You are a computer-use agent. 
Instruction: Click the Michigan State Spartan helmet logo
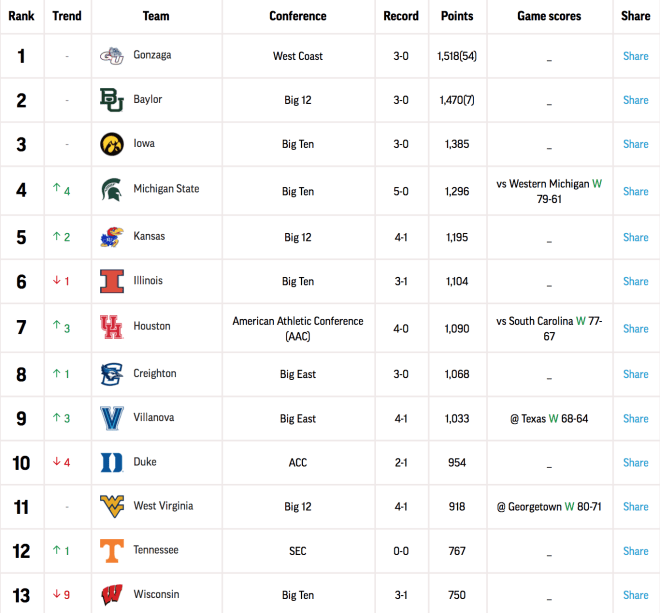tap(112, 189)
